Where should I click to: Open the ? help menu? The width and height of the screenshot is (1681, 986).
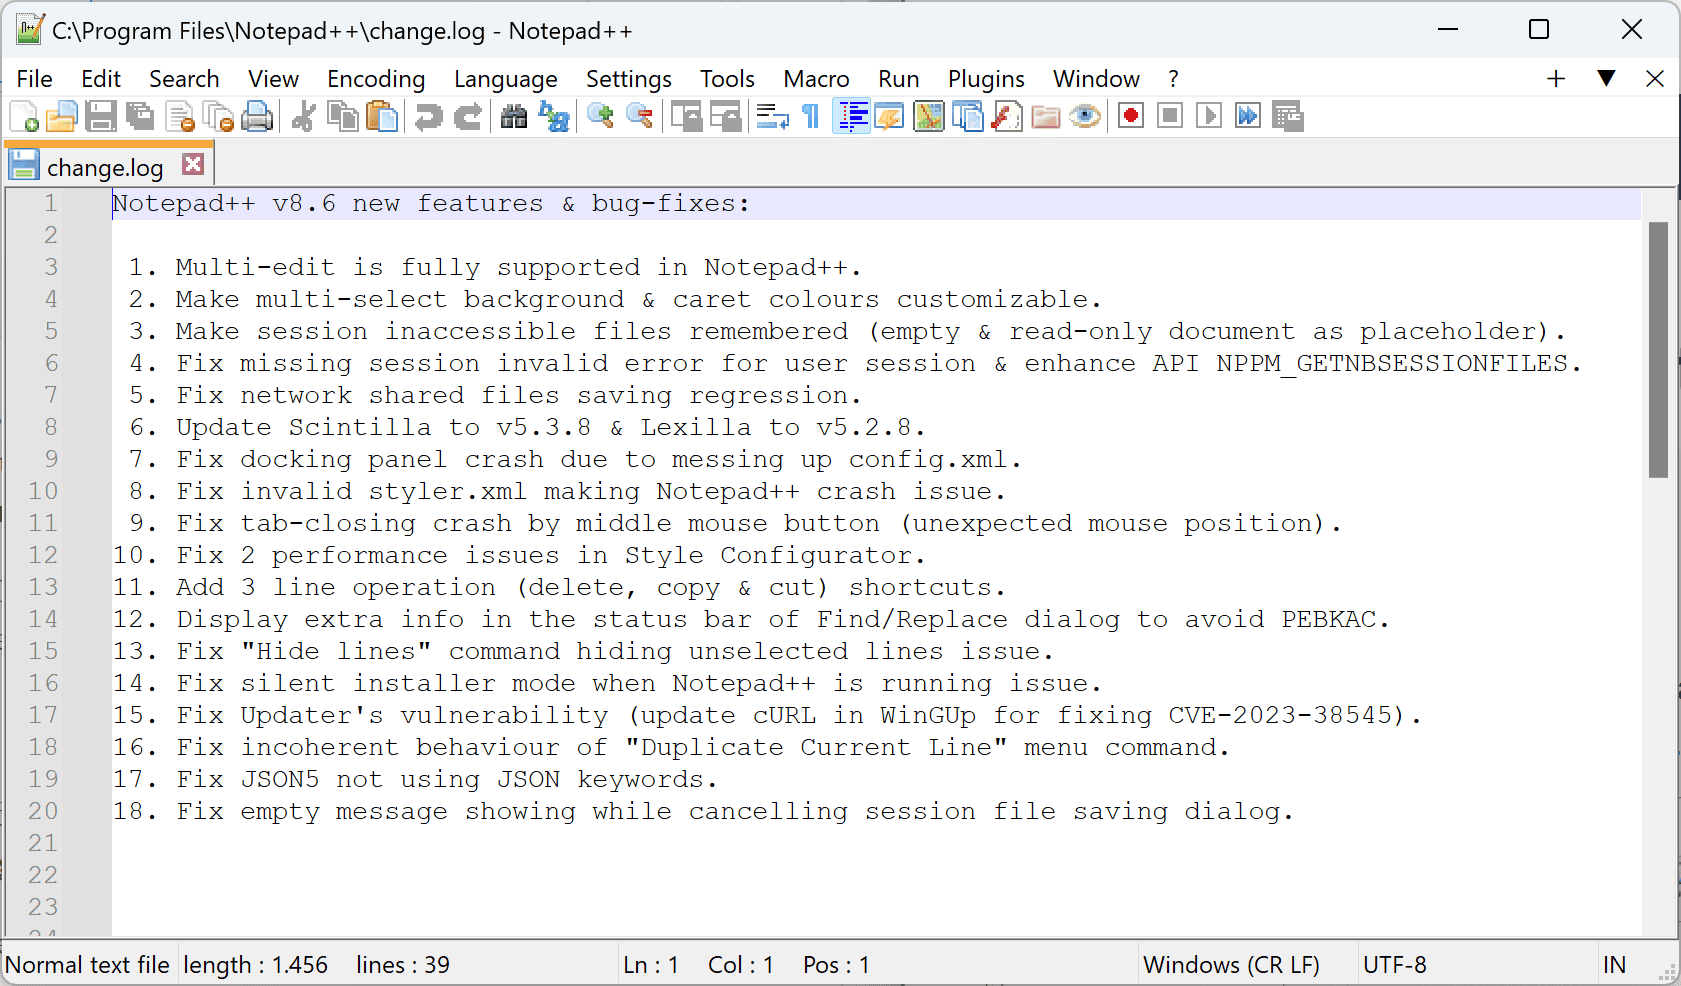(1173, 79)
